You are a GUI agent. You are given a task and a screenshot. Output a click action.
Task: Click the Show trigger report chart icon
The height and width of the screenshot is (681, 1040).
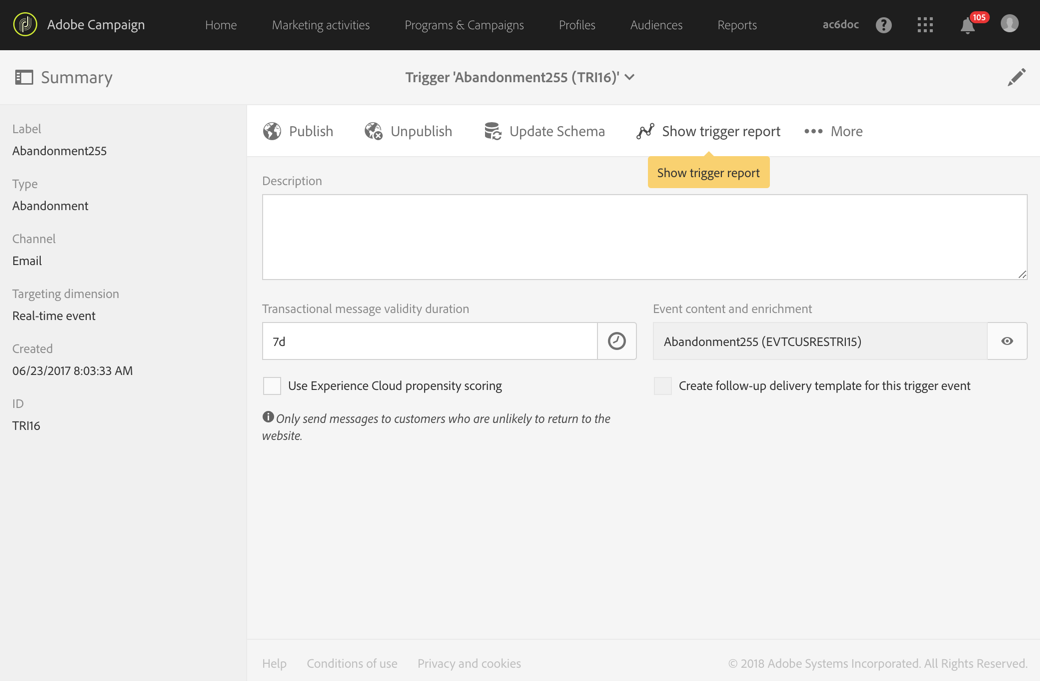coord(645,131)
